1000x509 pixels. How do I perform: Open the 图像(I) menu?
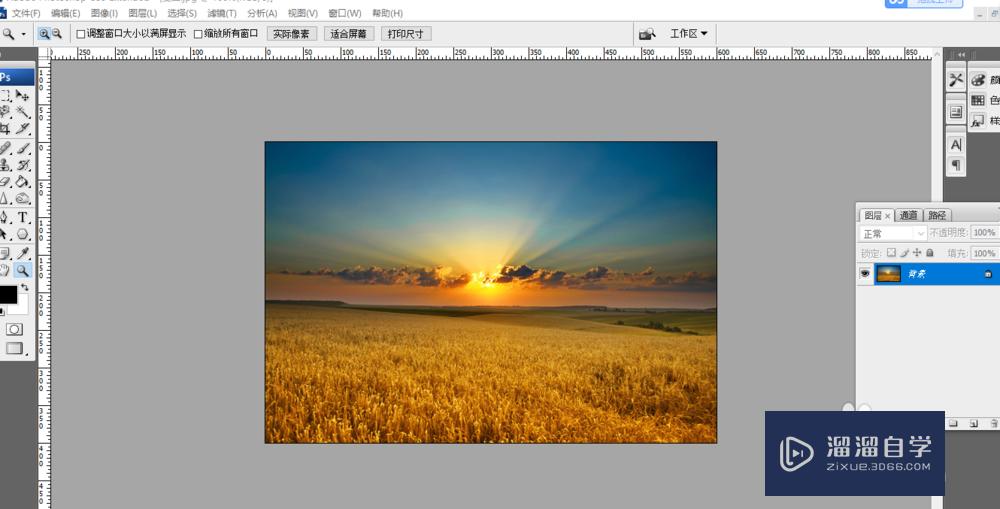click(x=104, y=13)
